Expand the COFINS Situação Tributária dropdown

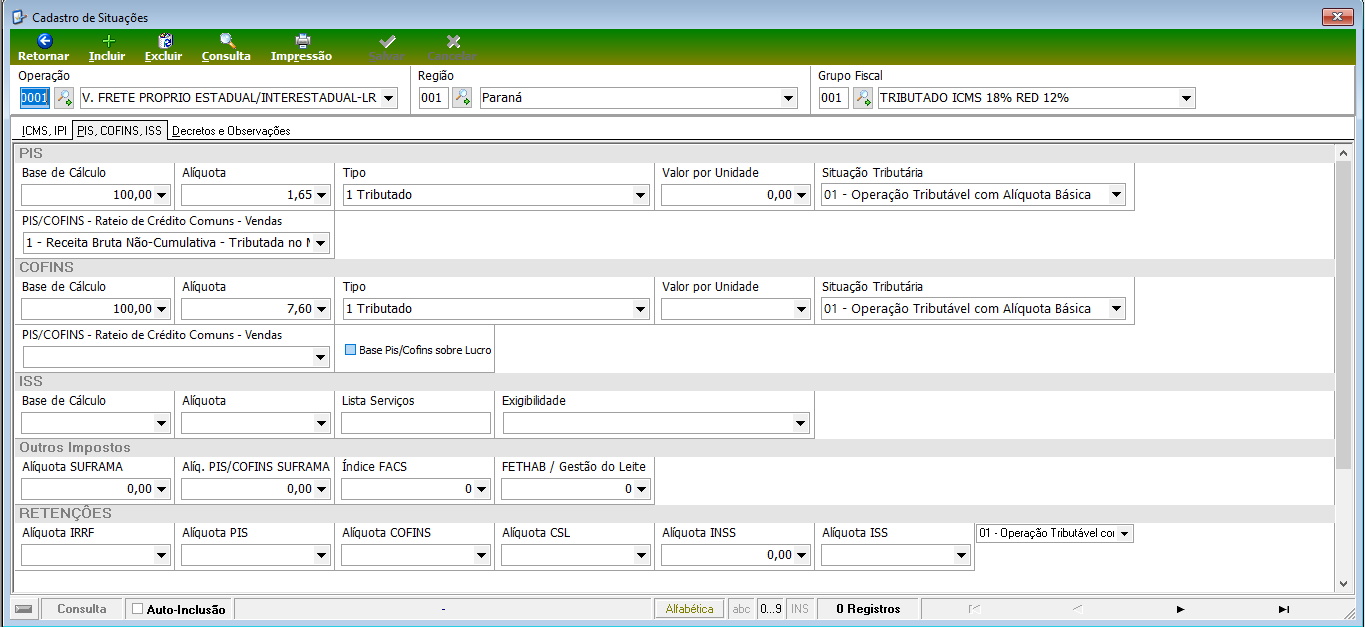[1117, 310]
